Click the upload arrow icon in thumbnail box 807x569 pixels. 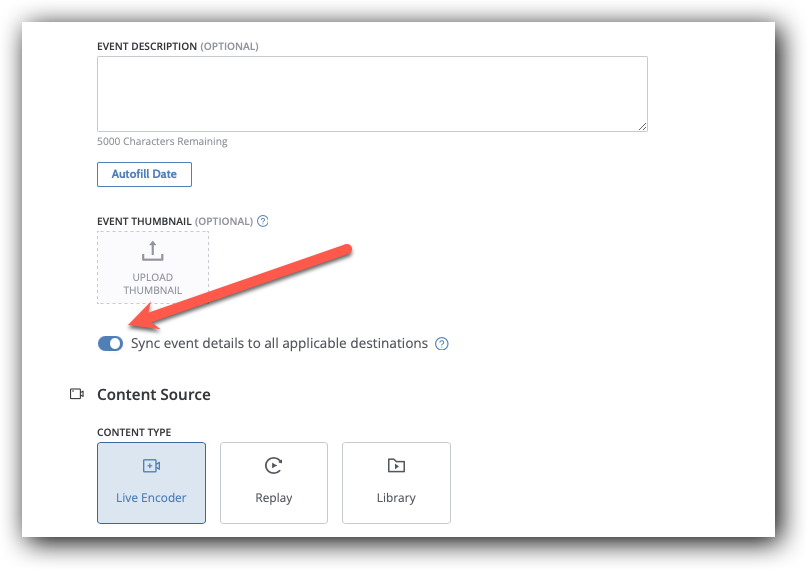(x=153, y=251)
